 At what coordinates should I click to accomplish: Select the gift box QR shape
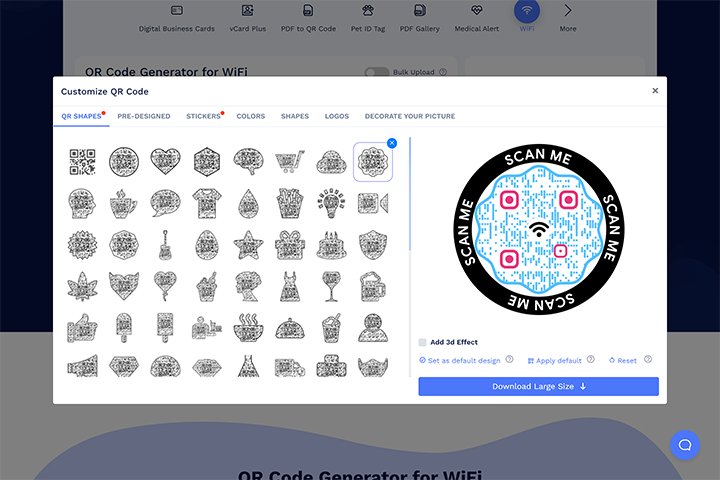290,245
